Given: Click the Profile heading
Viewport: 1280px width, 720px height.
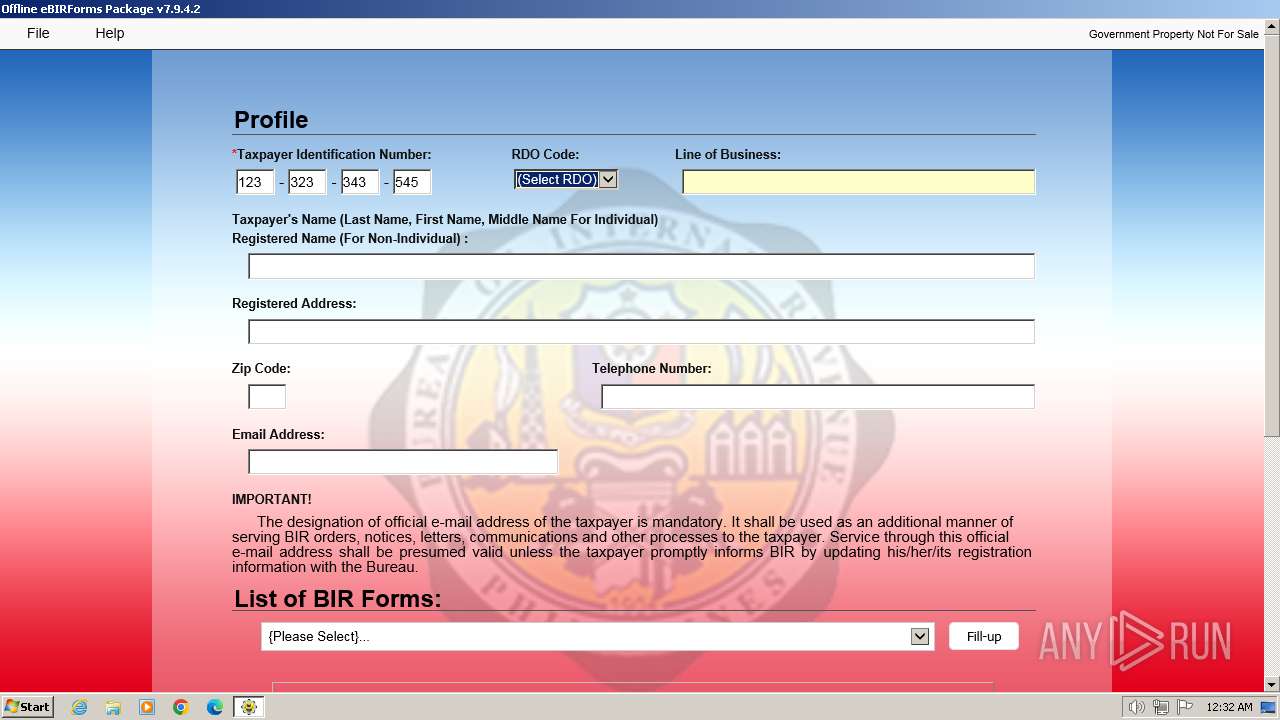Looking at the screenshot, I should click(x=271, y=120).
